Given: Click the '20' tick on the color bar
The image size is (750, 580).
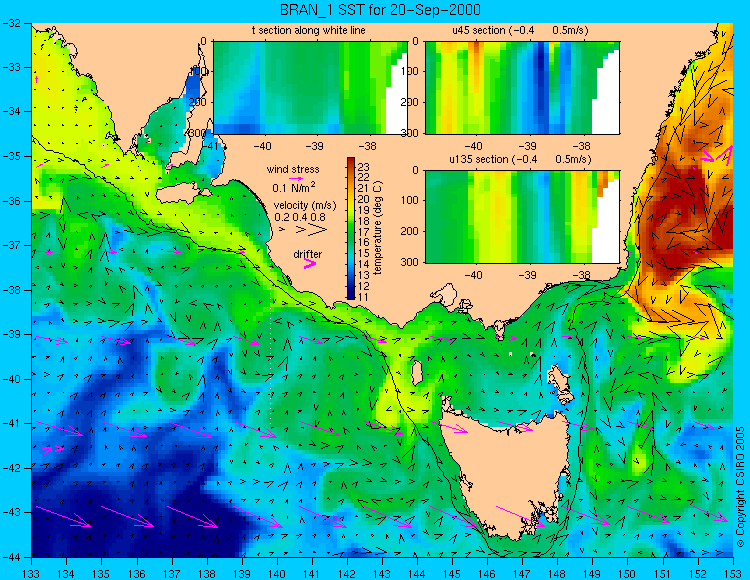Looking at the screenshot, I should pyautogui.click(x=364, y=199).
